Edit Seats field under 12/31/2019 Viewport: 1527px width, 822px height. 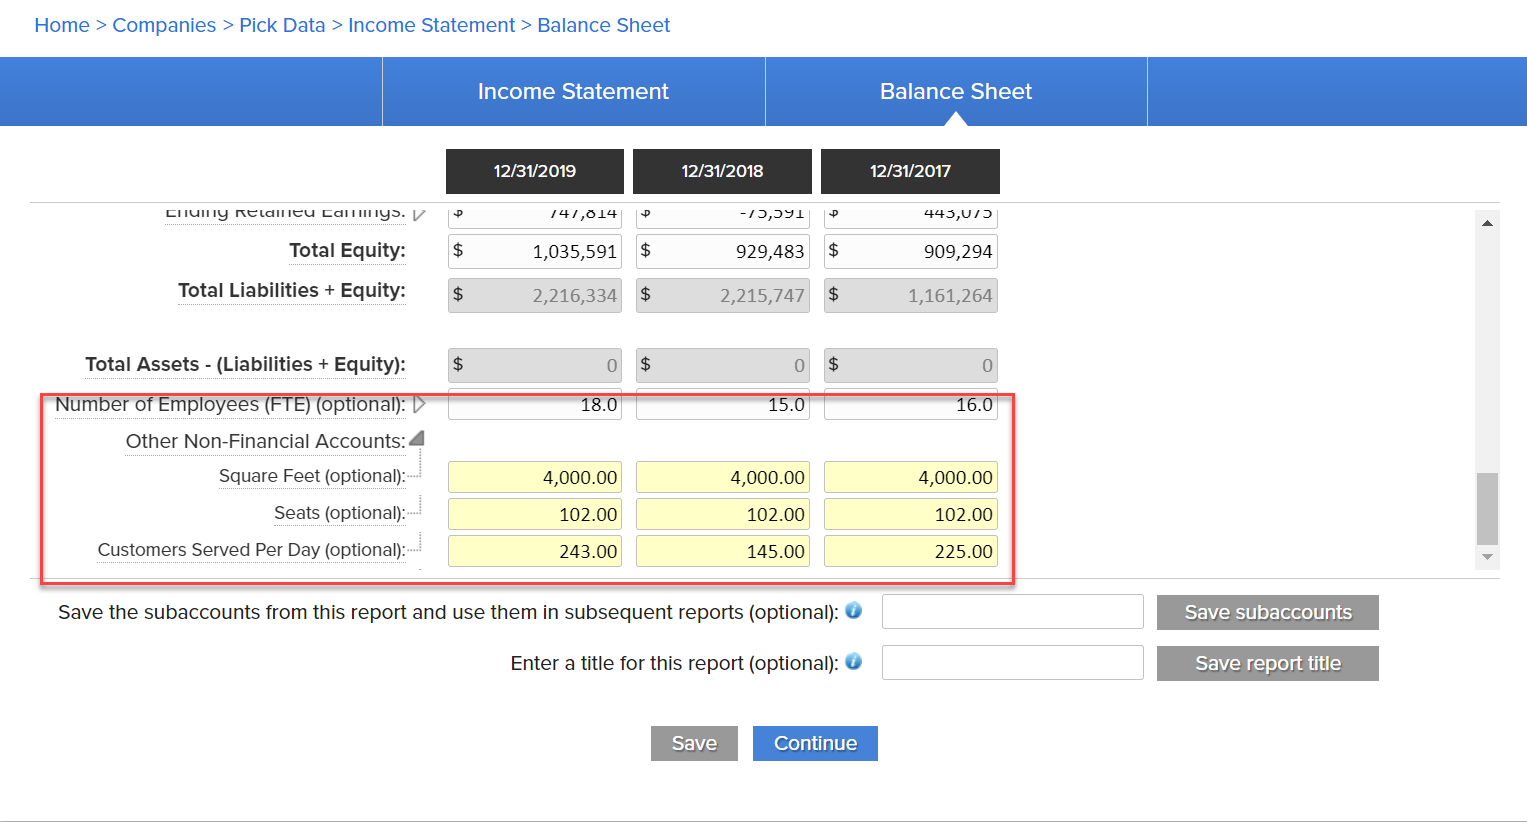(535, 514)
